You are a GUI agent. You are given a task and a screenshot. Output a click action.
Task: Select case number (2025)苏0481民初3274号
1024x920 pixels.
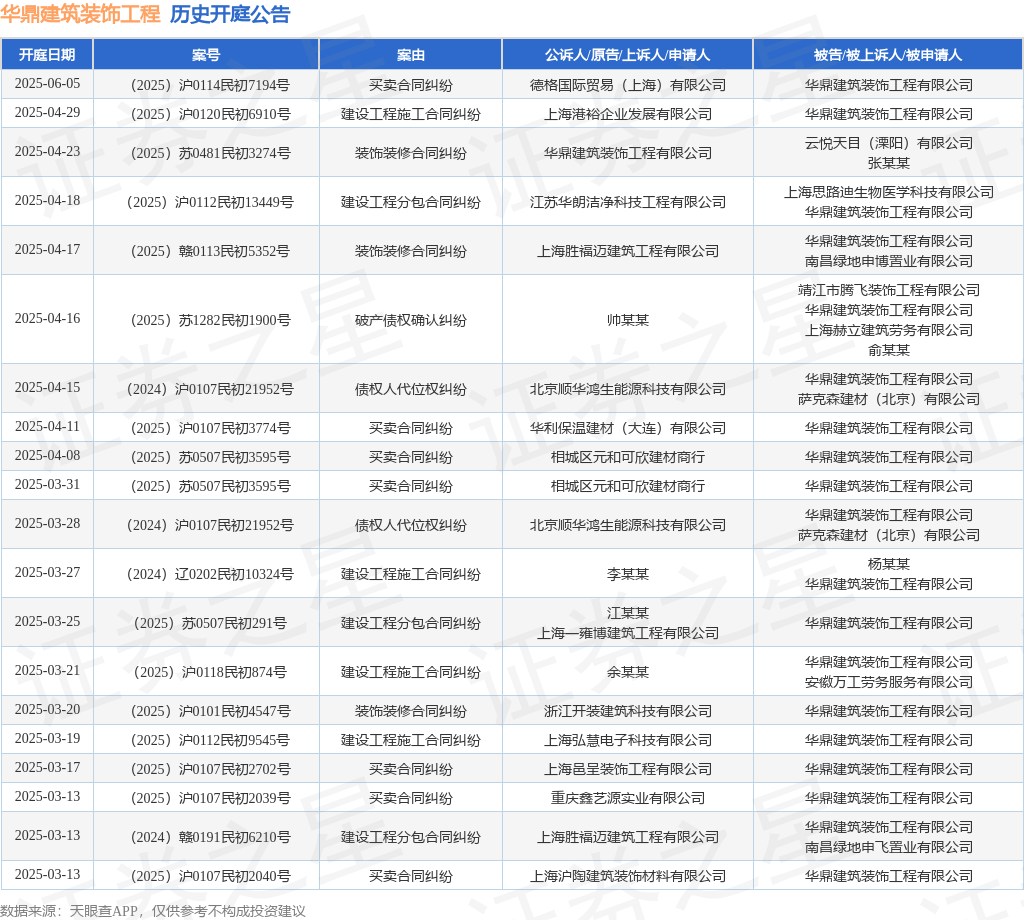[x=210, y=153]
